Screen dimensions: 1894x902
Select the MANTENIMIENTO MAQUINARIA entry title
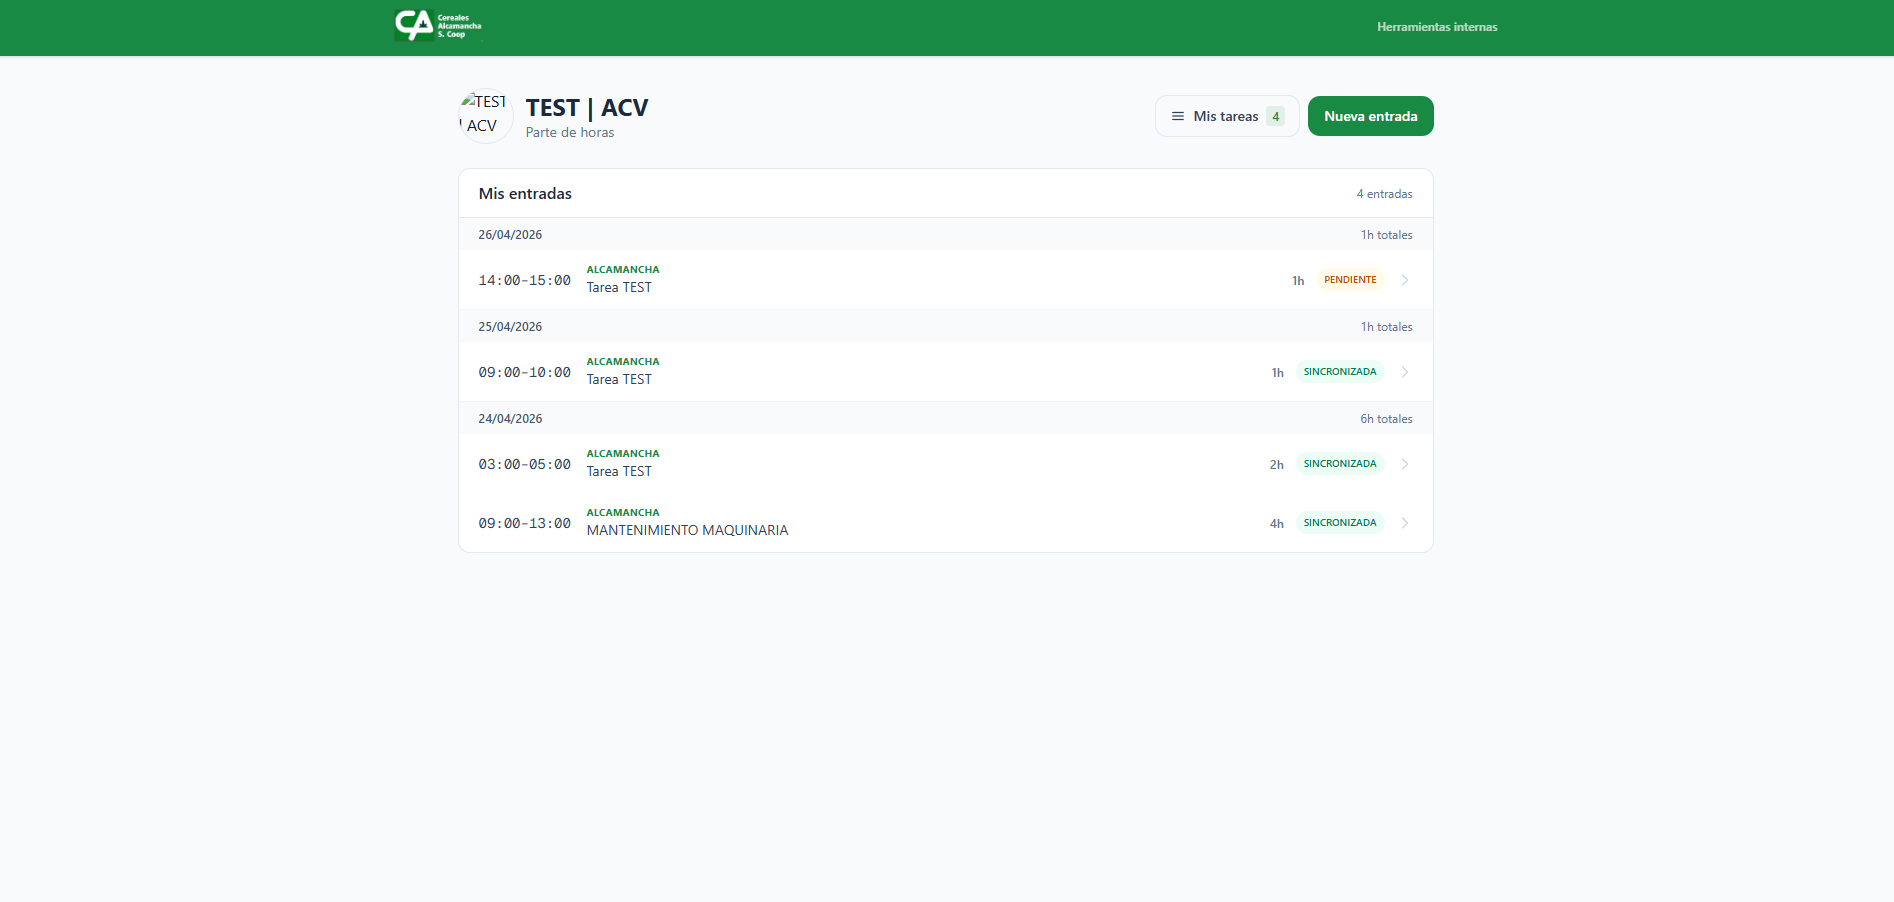tap(687, 531)
